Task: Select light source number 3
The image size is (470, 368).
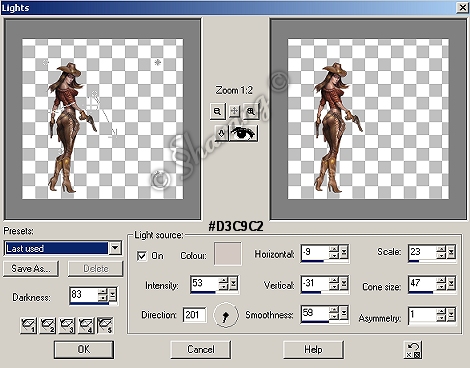Action: (67, 326)
